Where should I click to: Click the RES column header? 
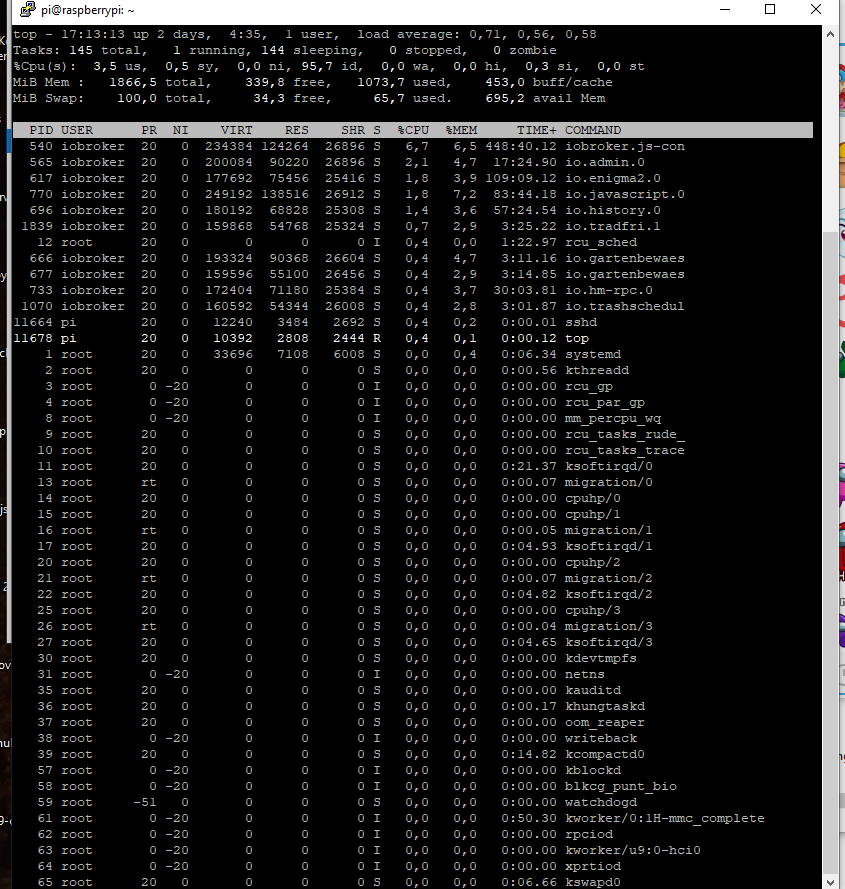pos(297,130)
